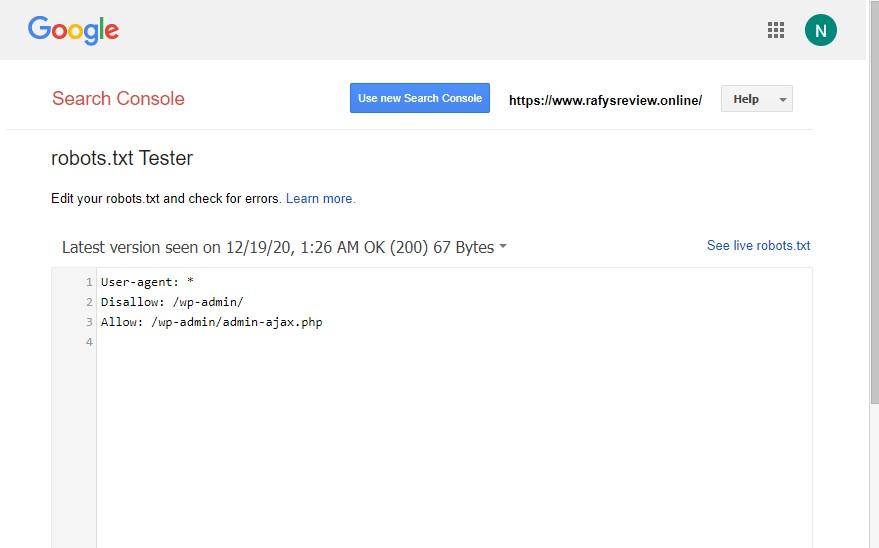Click line number 1 in editor gutter

89,282
